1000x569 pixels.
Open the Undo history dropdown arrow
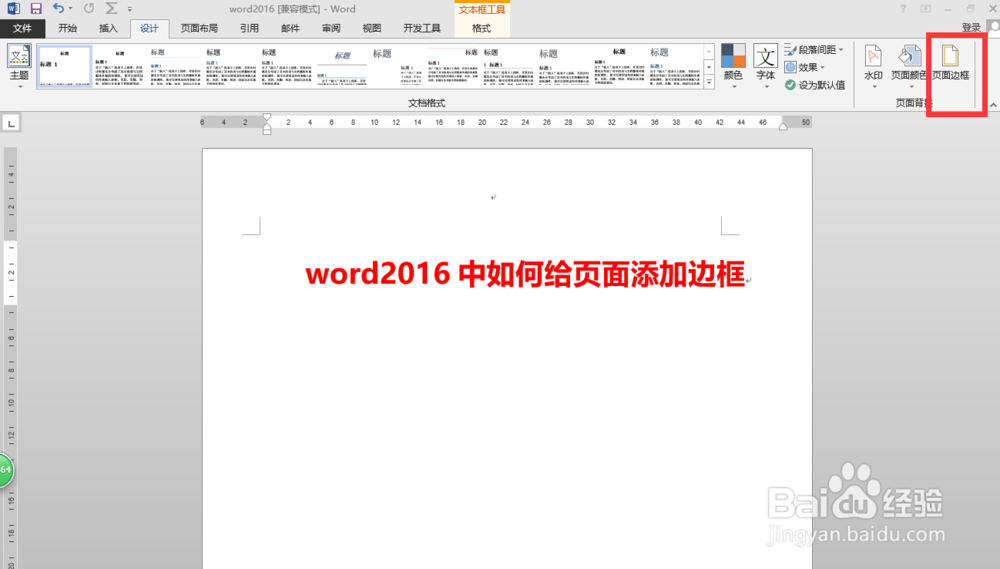click(70, 9)
